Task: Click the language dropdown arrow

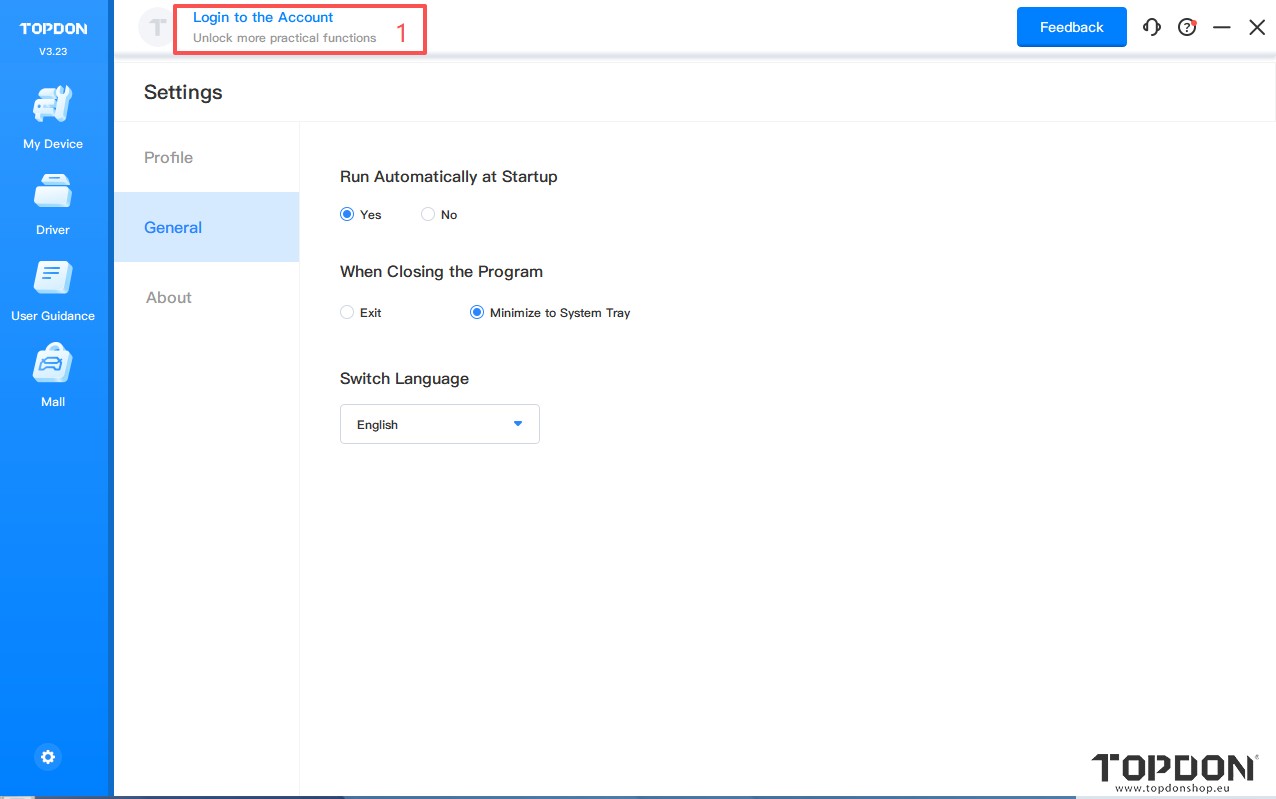Action: 518,424
